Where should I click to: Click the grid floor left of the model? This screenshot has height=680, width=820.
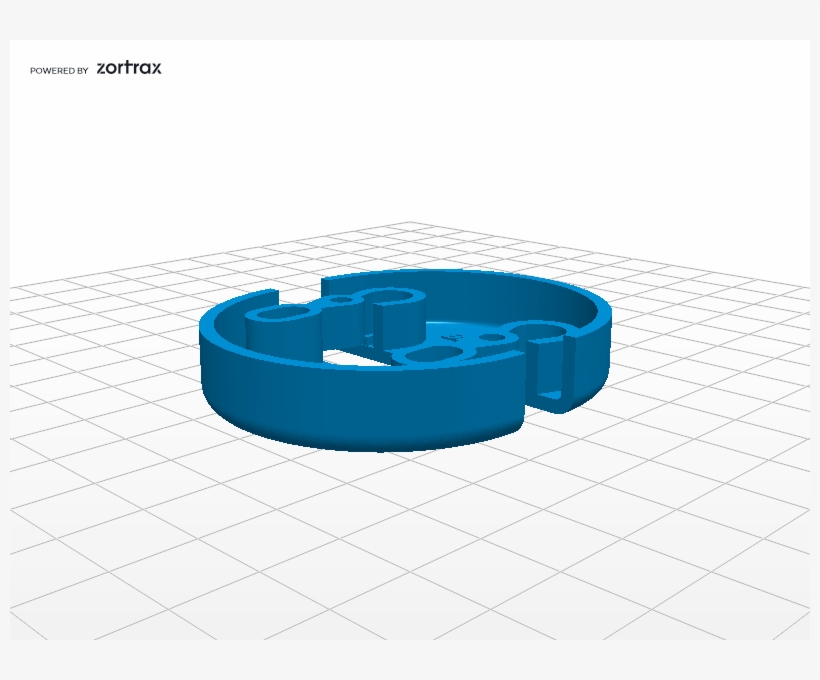pos(100,400)
